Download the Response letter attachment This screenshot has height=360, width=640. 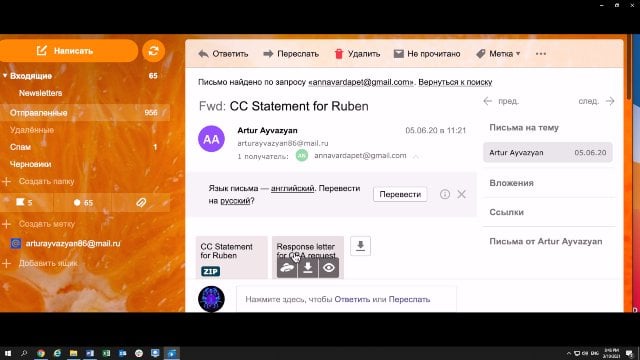click(308, 268)
